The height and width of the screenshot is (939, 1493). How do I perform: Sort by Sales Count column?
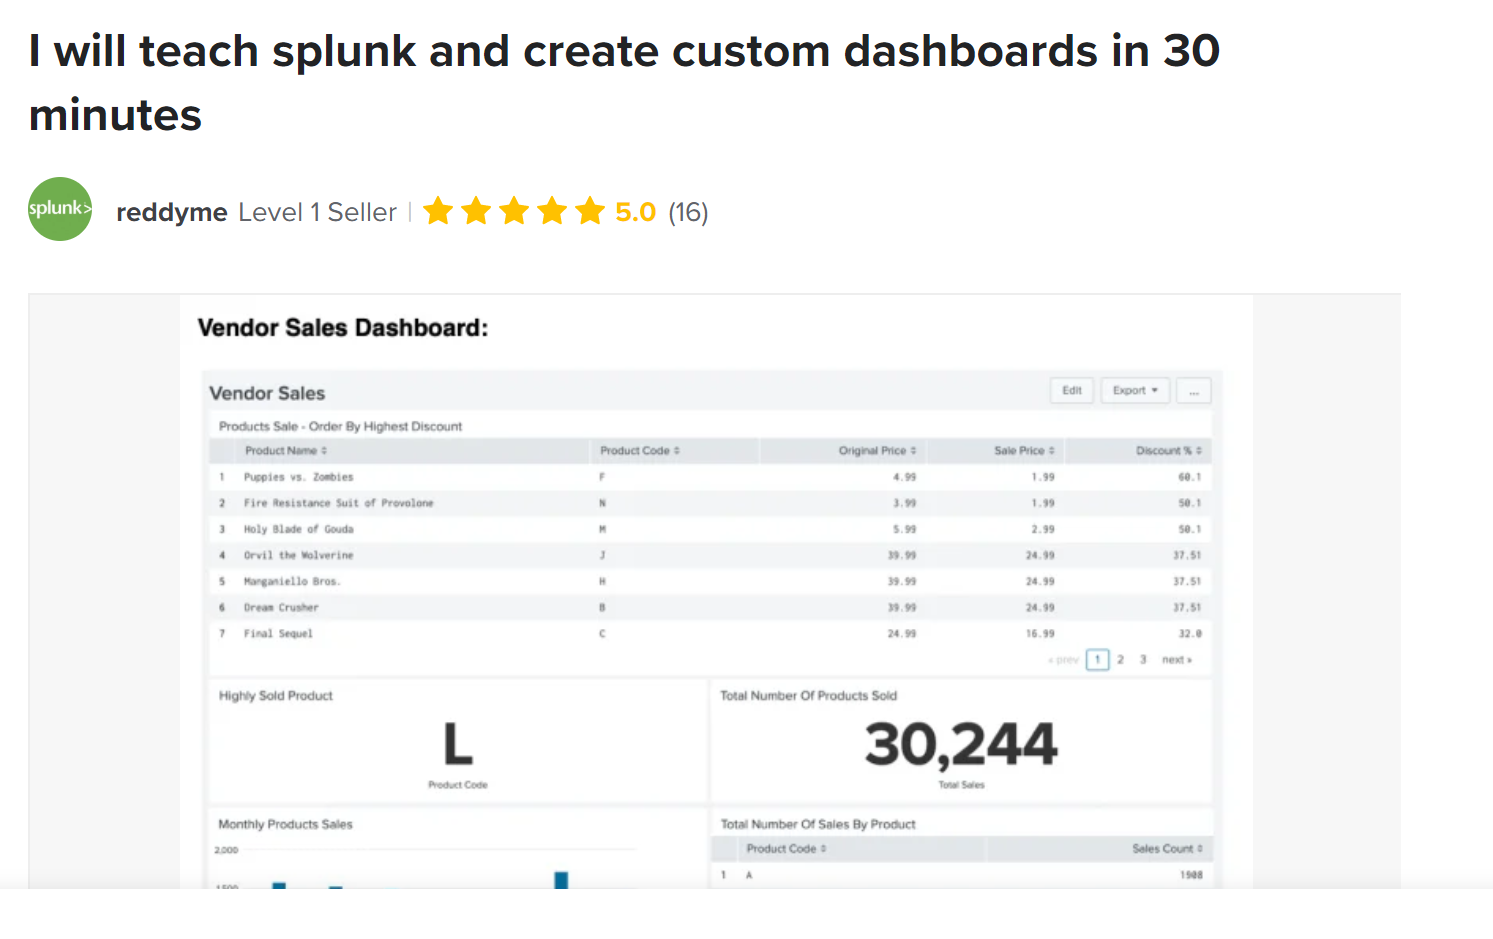(1167, 849)
